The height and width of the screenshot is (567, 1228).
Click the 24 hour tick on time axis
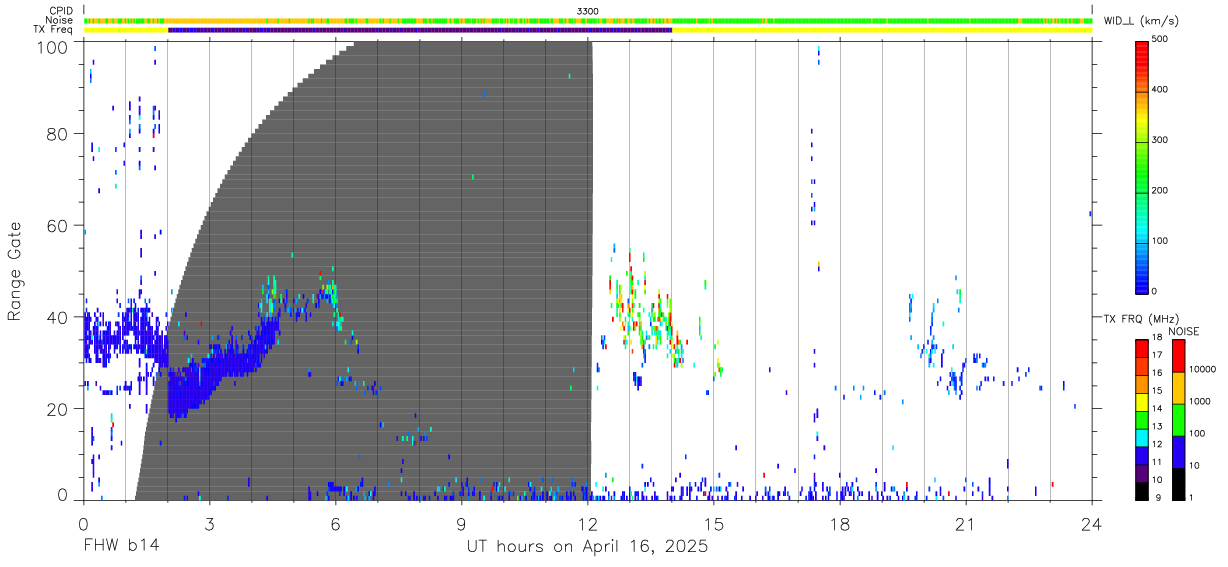tap(1092, 523)
